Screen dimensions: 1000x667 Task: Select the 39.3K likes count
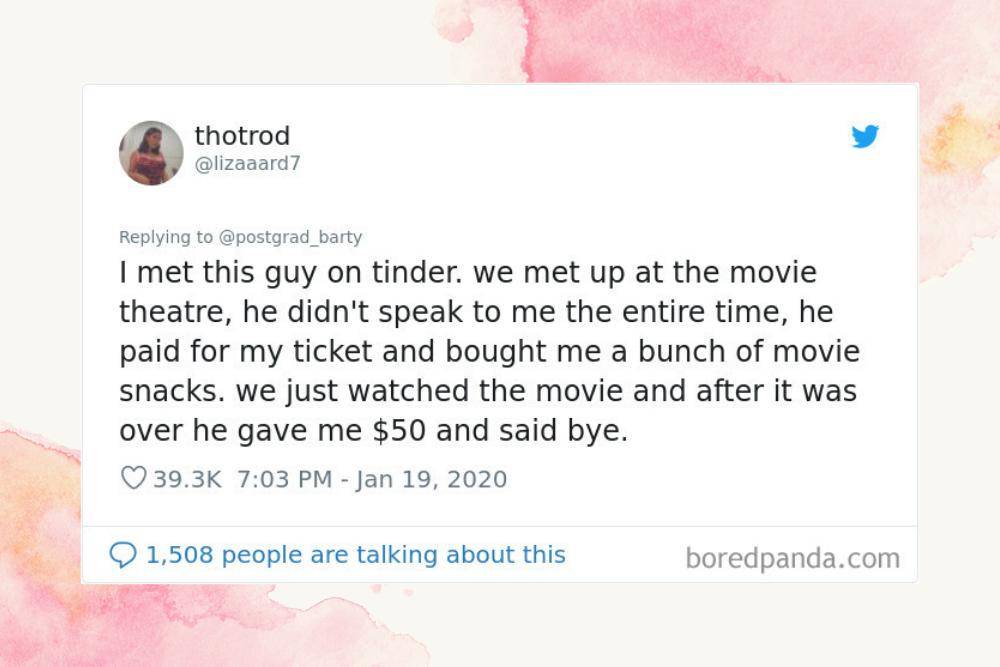[187, 479]
